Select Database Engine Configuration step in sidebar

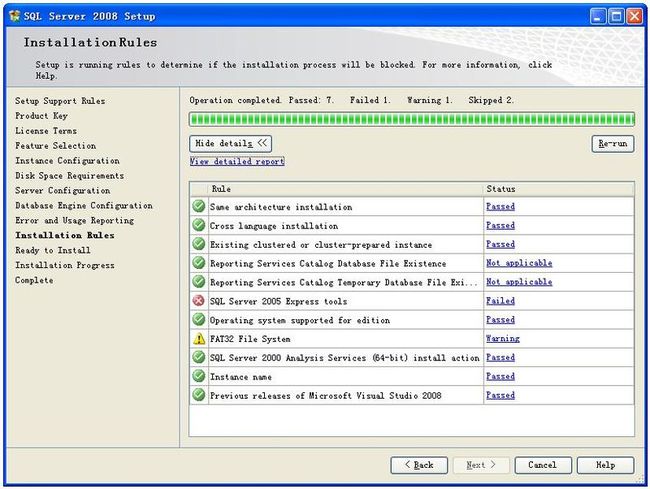(84, 206)
